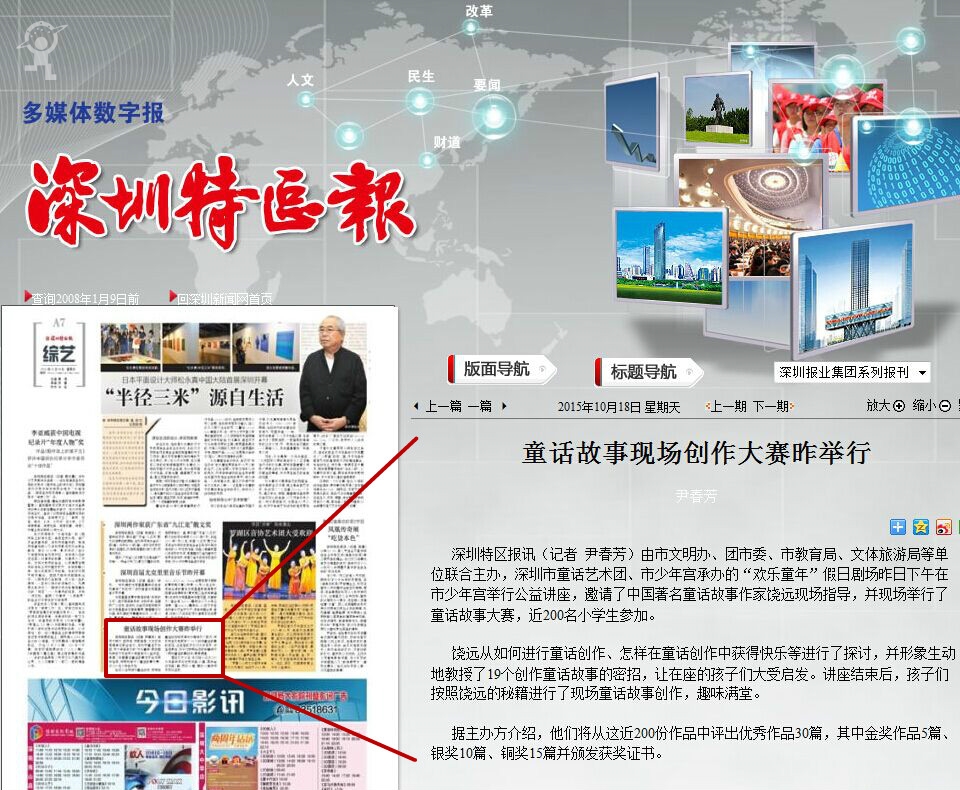Click the 放大 zoom-in plus icon
Viewport: 960px width, 790px height.
point(898,406)
